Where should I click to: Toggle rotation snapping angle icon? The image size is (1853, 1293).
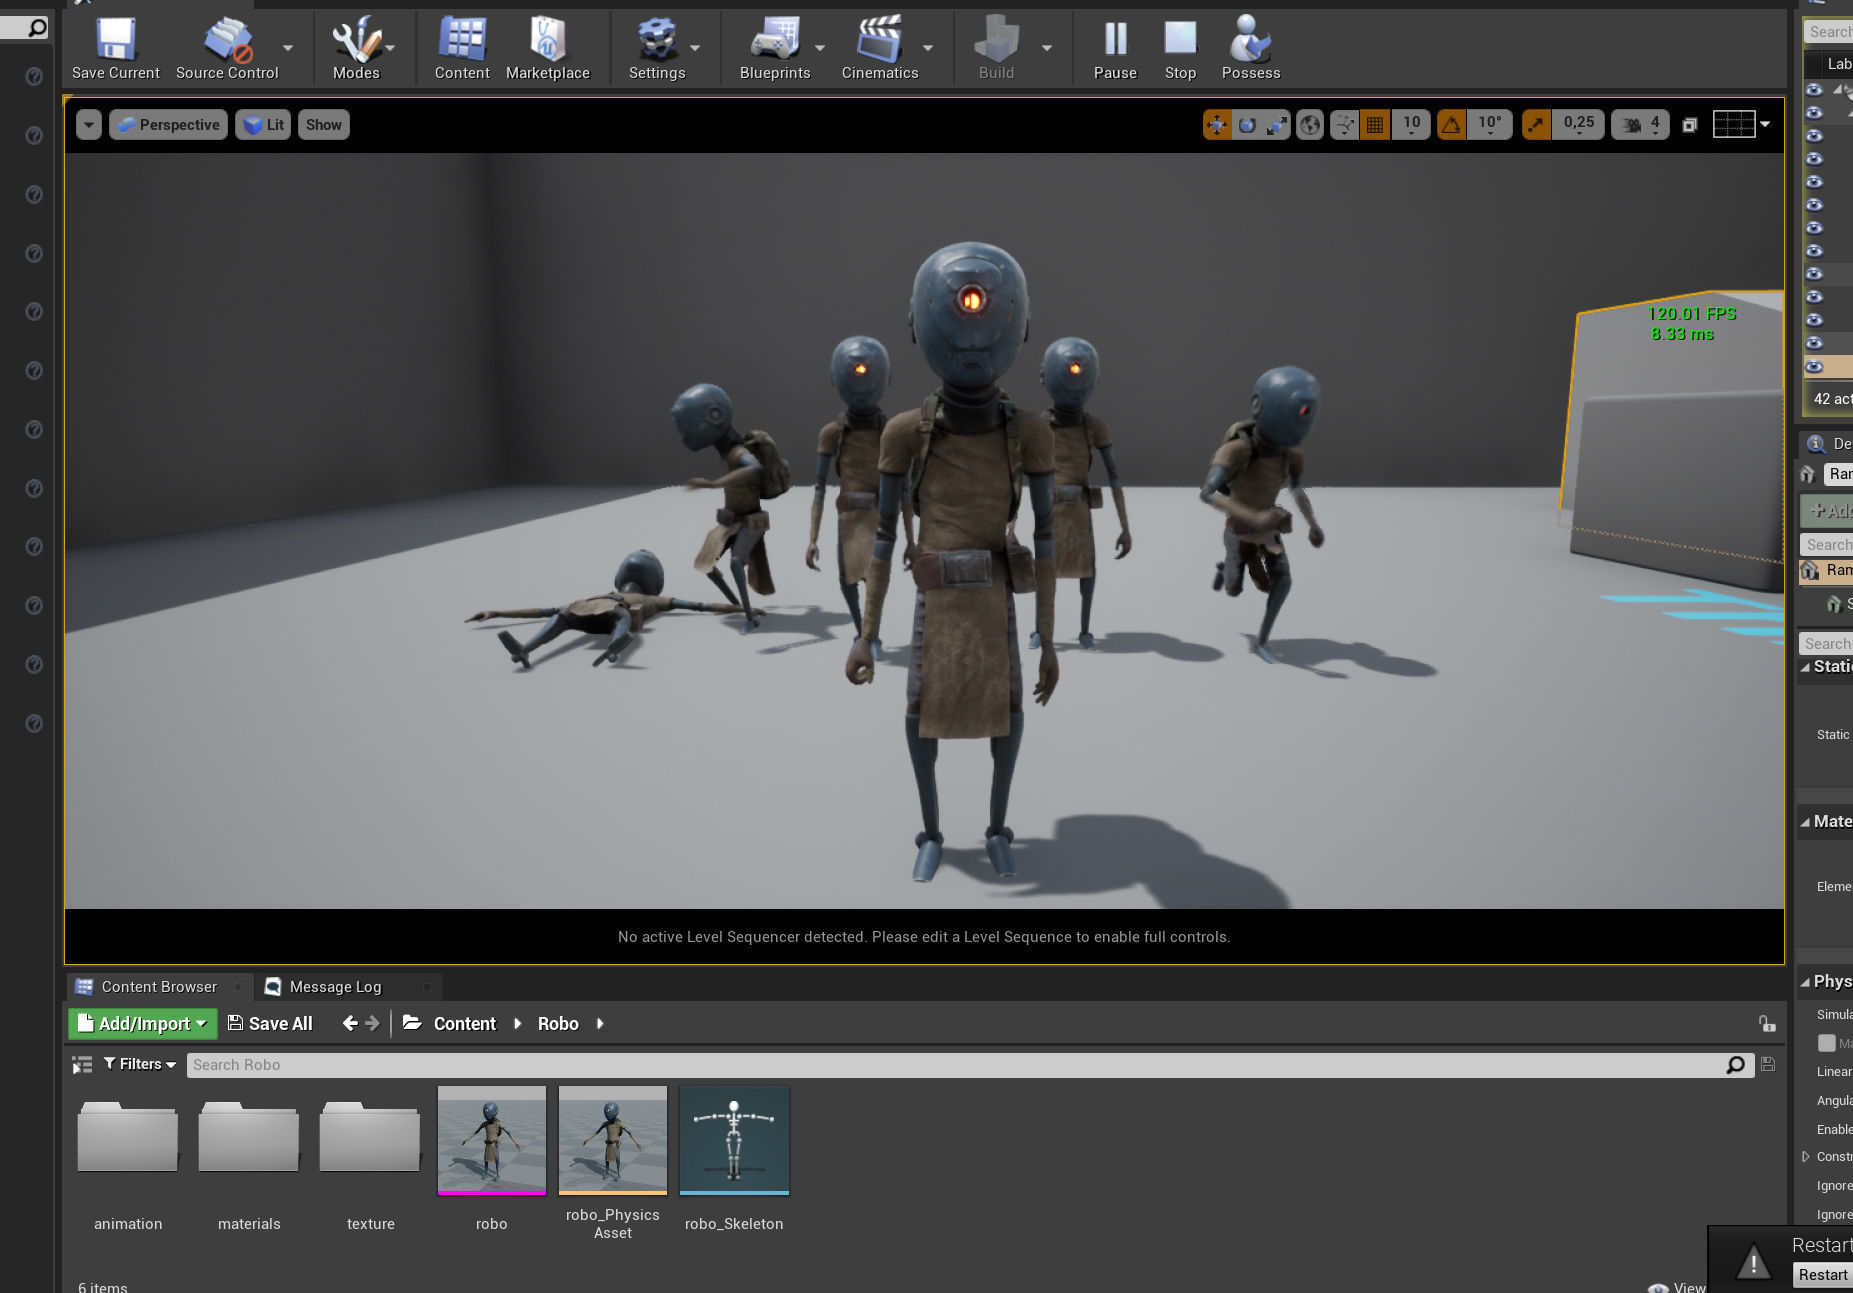[1451, 125]
